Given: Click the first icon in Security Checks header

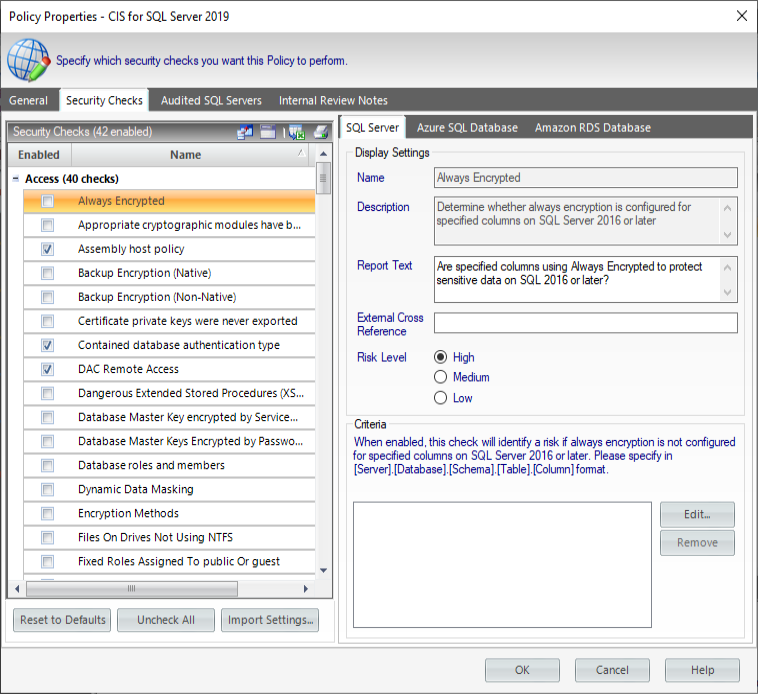Looking at the screenshot, I should pos(245,132).
